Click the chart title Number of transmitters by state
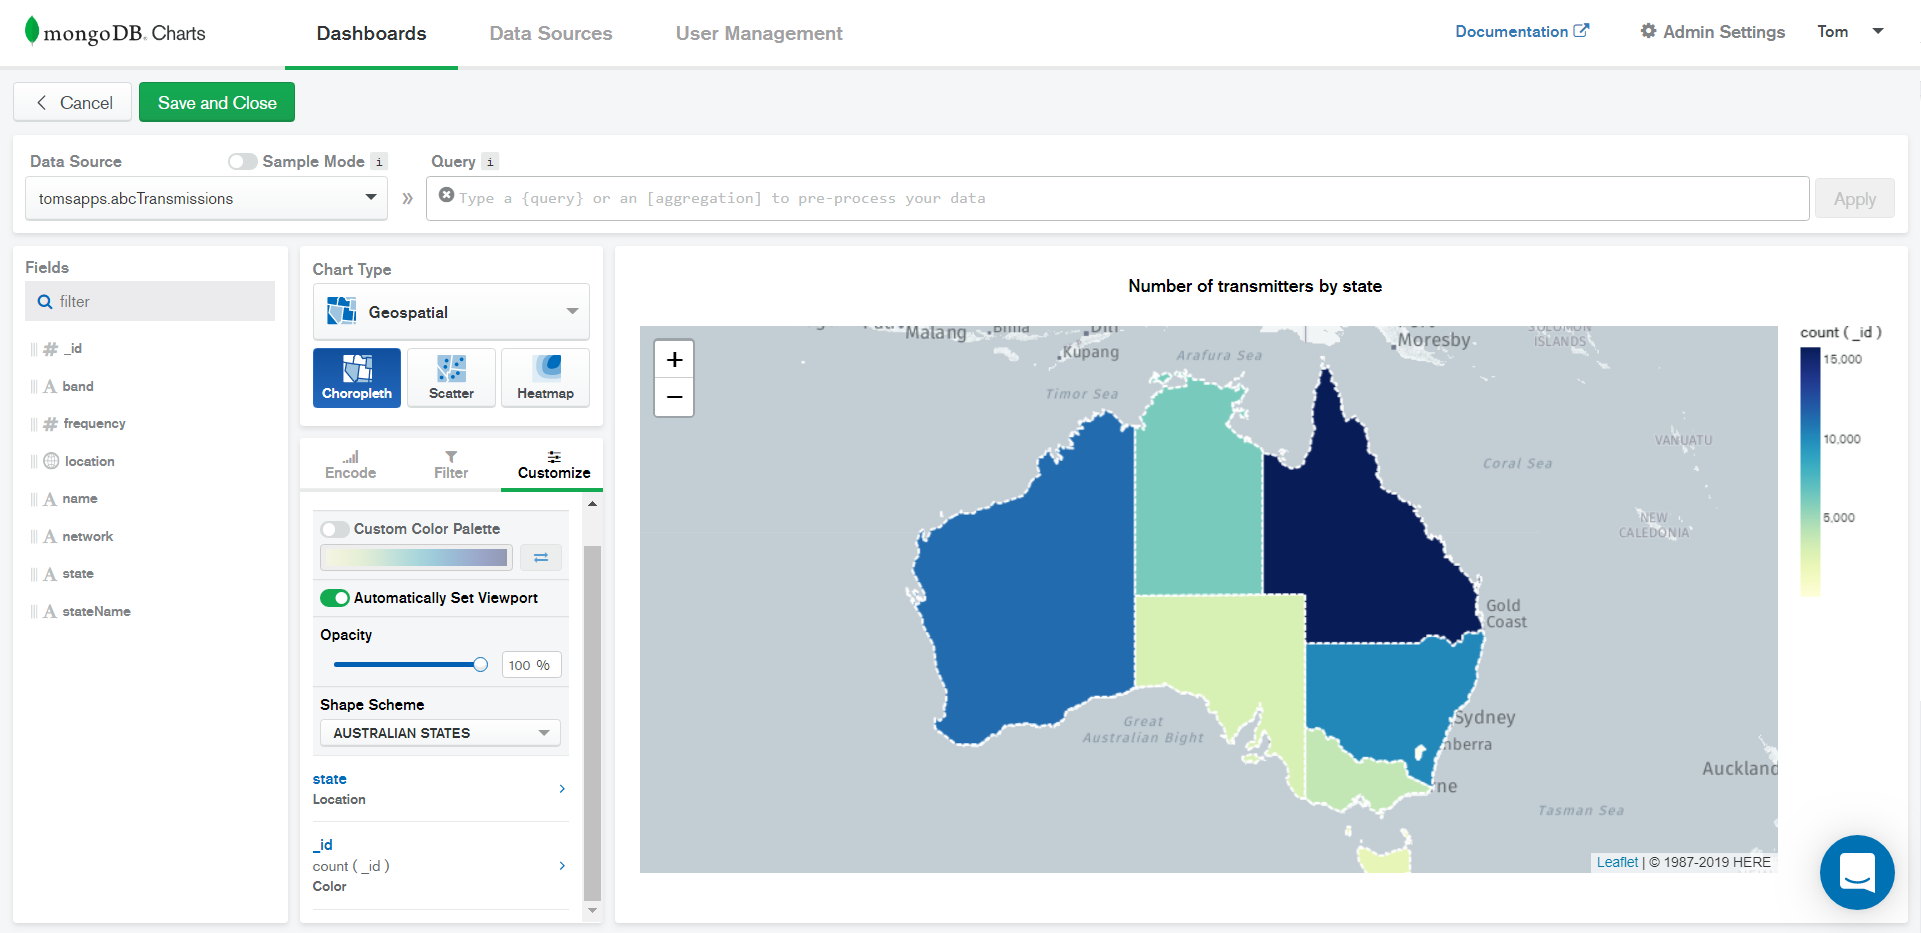1921x933 pixels. click(x=1255, y=286)
